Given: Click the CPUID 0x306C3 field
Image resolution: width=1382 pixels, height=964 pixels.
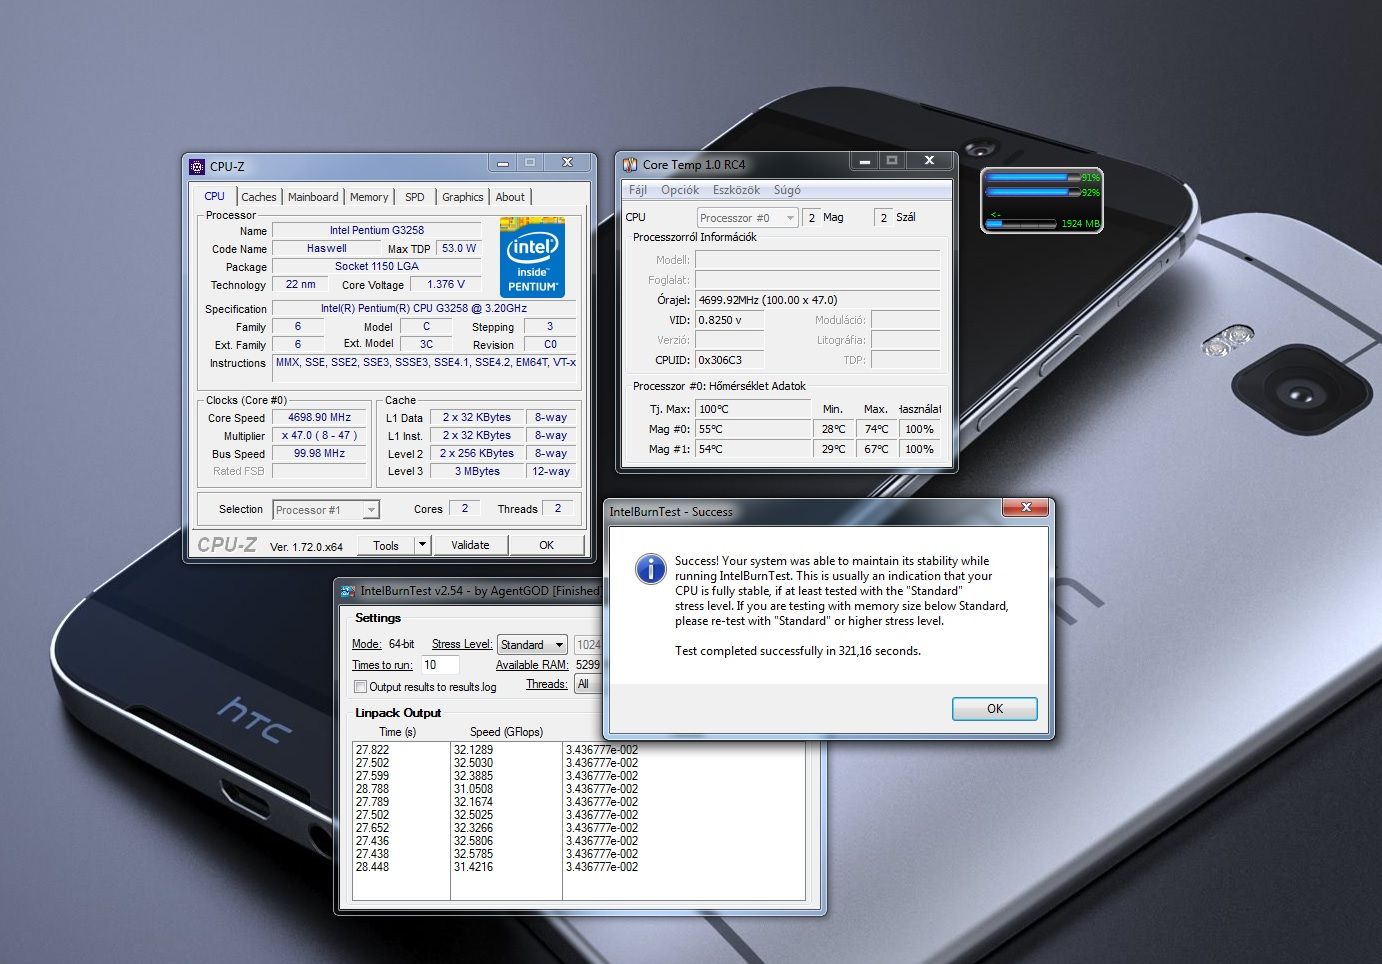Looking at the screenshot, I should tap(729, 360).
